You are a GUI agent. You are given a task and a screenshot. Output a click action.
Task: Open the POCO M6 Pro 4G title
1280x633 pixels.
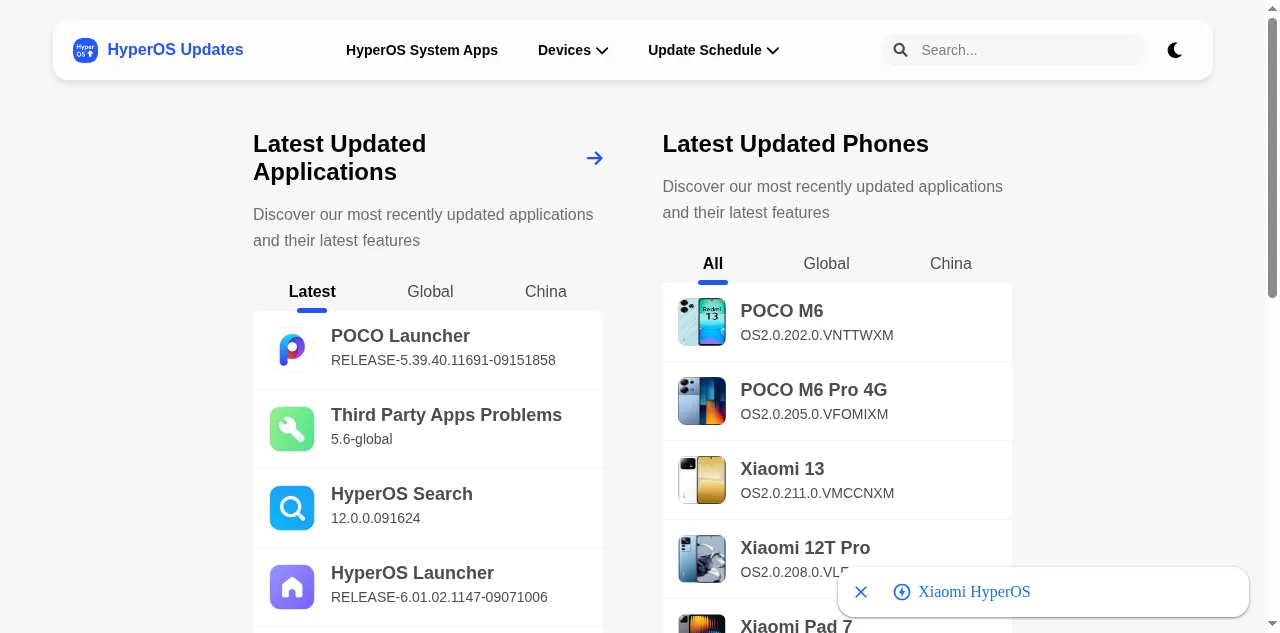[x=814, y=390]
